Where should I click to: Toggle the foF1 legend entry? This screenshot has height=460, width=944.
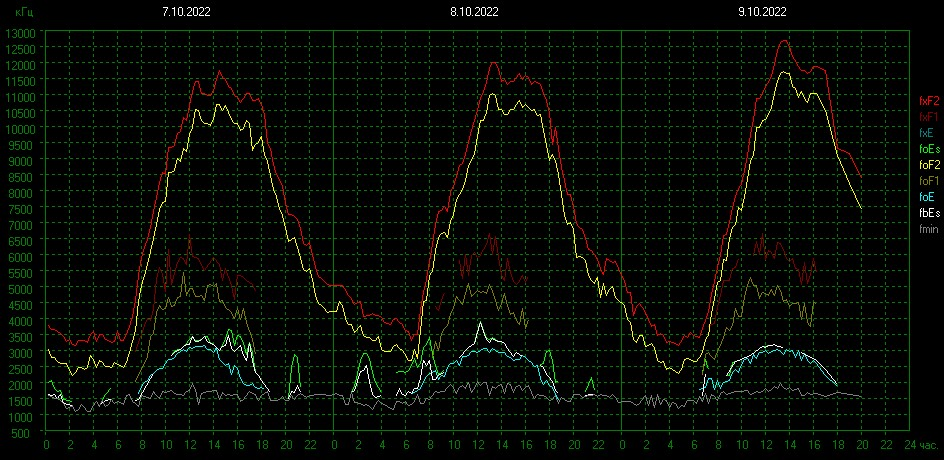coord(929,180)
